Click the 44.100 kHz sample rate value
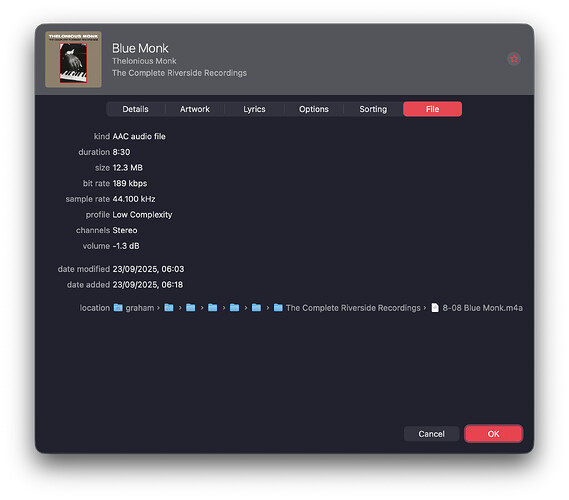Screen dimensions: 569x500 tap(134, 199)
